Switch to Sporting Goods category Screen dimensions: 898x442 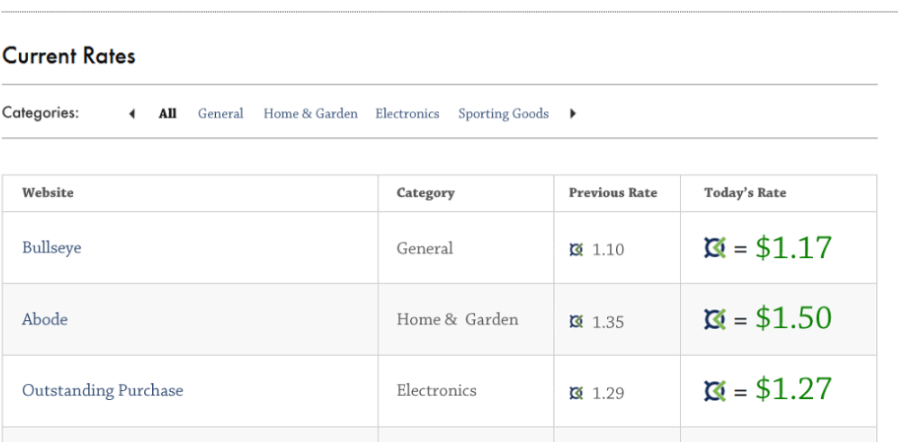click(503, 114)
